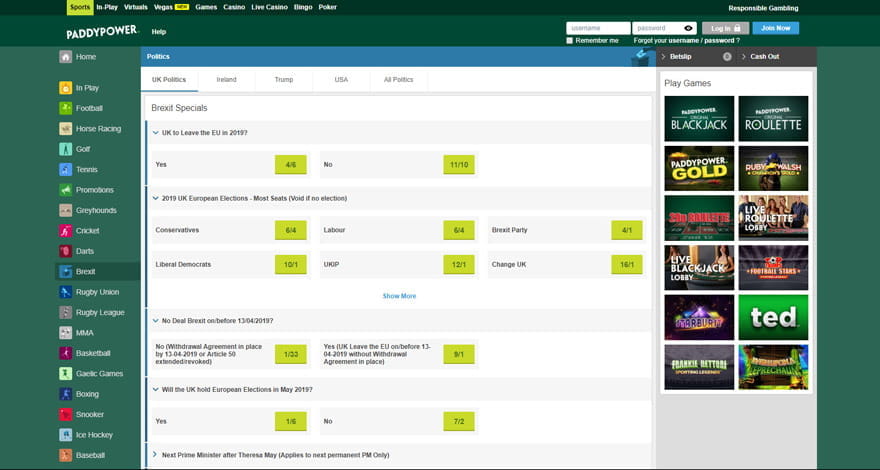
Task: Choose Change UK odds 16/1
Action: point(627,264)
